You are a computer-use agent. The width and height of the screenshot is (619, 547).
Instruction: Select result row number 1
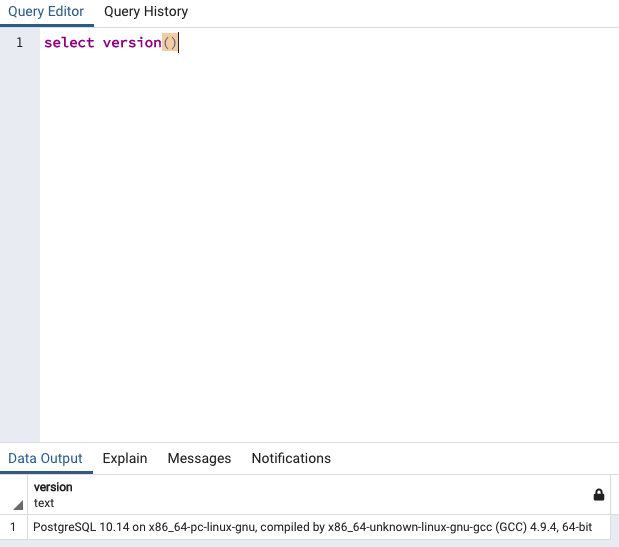[13, 527]
